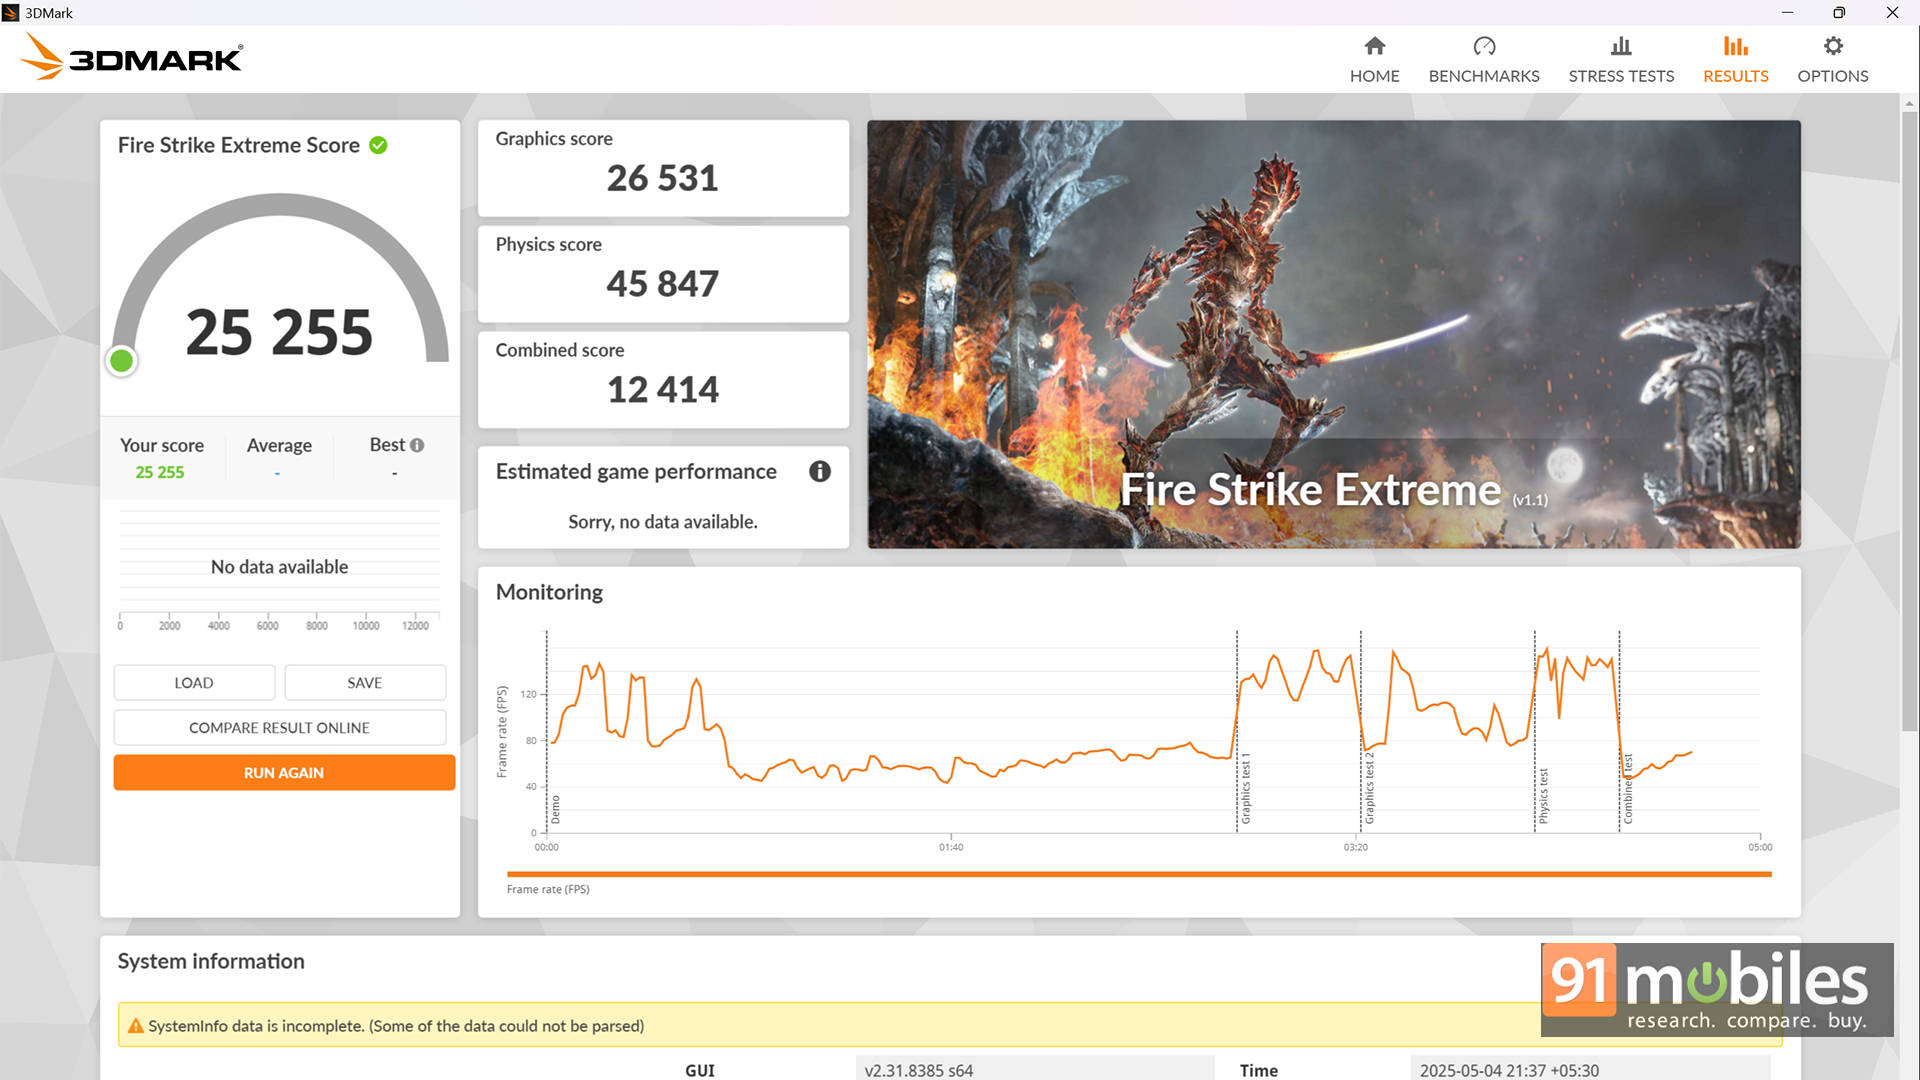Click the Graphics test 2 marker line
The width and height of the screenshot is (1920, 1080).
pos(1361,731)
